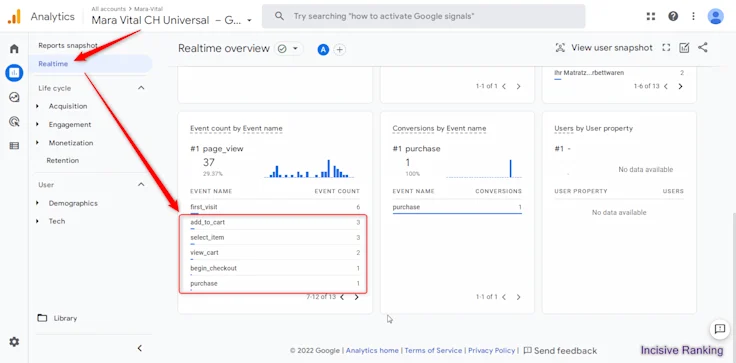Click inside the Analytics search field
This screenshot has width=736, height=363.
click(423, 16)
